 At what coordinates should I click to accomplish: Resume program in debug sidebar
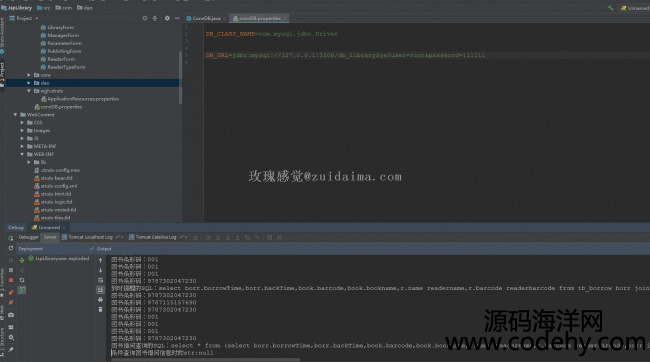coord(11,260)
